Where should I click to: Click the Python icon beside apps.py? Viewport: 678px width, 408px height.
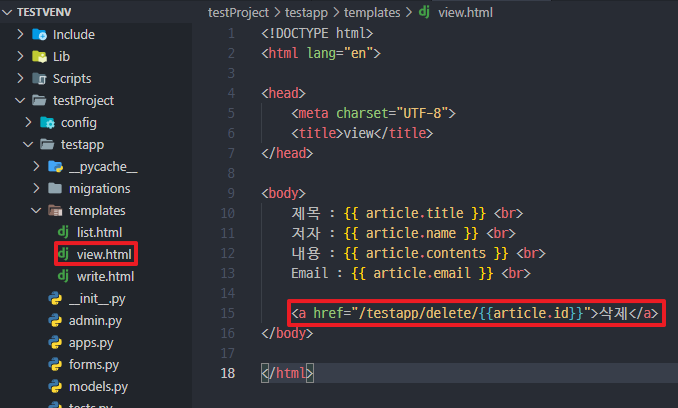point(55,342)
